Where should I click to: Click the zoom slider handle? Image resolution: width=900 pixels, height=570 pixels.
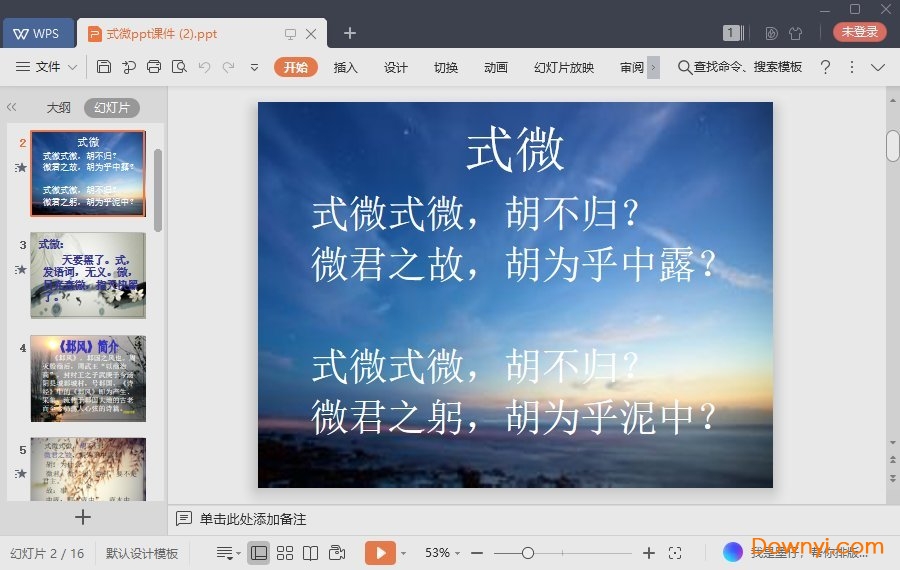[528, 553]
